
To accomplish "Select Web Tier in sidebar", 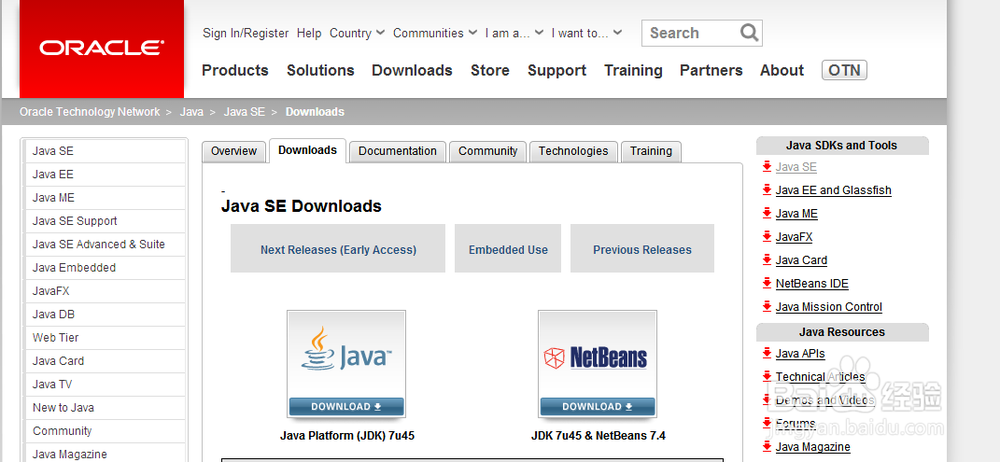I will 105,338.
